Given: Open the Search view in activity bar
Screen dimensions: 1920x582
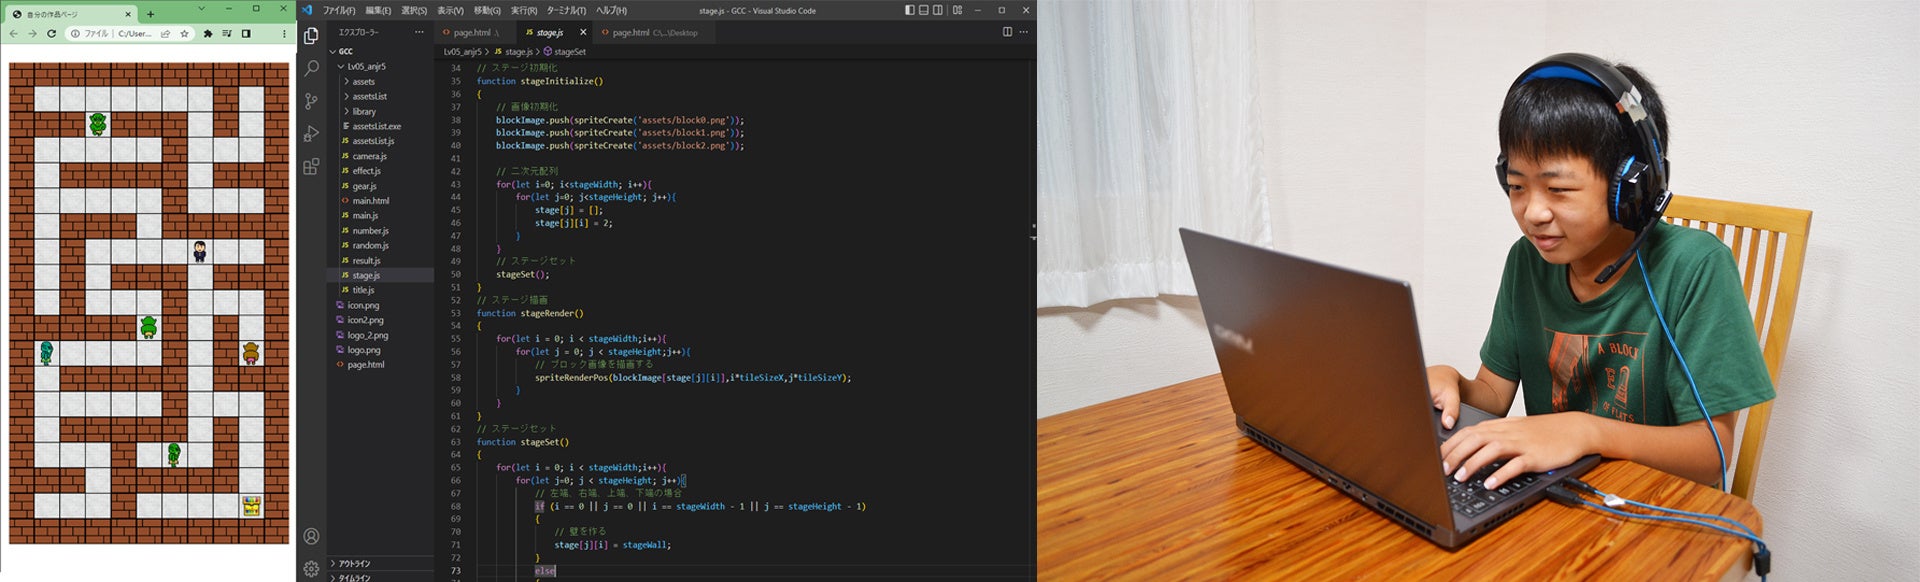Looking at the screenshot, I should 311,68.
